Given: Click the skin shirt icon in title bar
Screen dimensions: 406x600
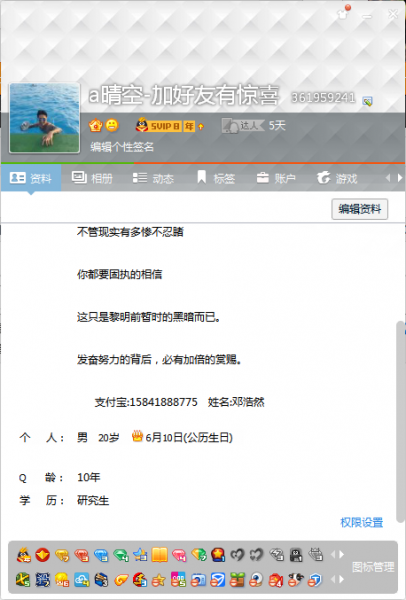Looking at the screenshot, I should pos(343,14).
